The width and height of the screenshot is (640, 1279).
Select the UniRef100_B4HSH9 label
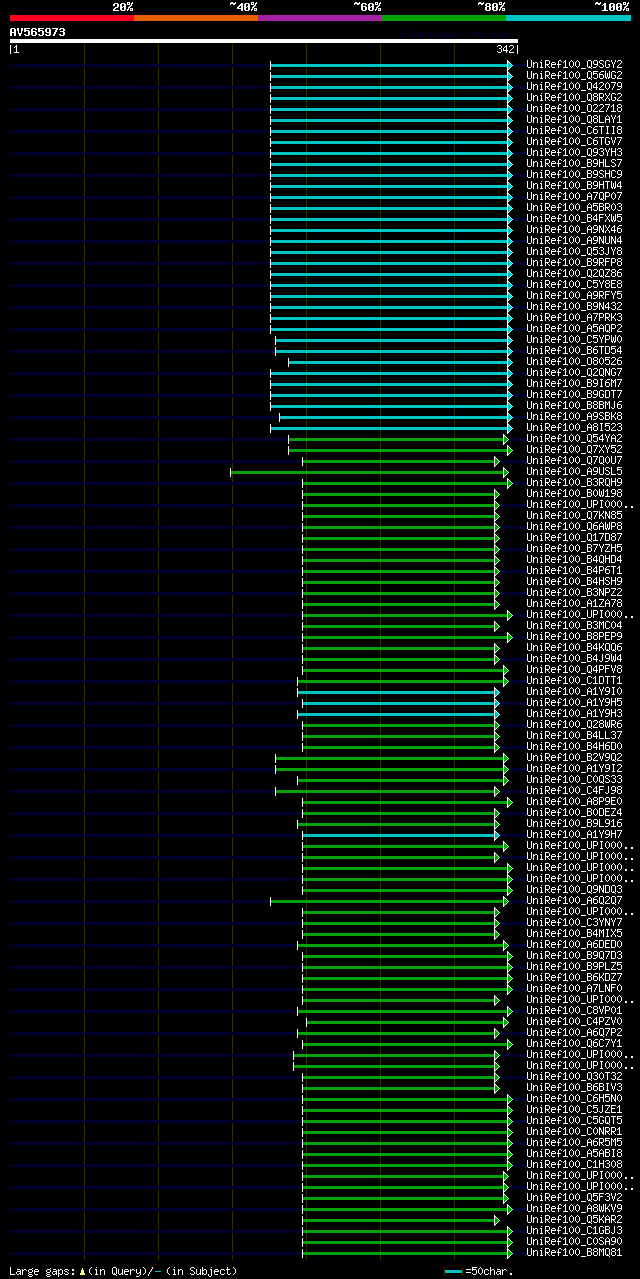[x=574, y=581]
